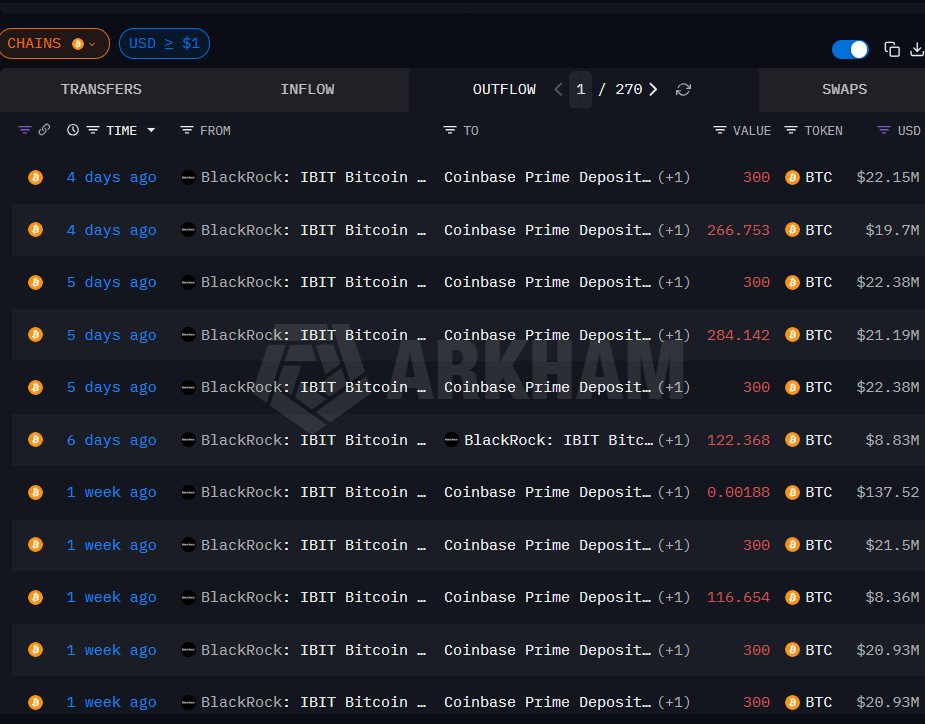This screenshot has height=724, width=925.
Task: Click the 116.654 value cell
Action: [x=738, y=597]
